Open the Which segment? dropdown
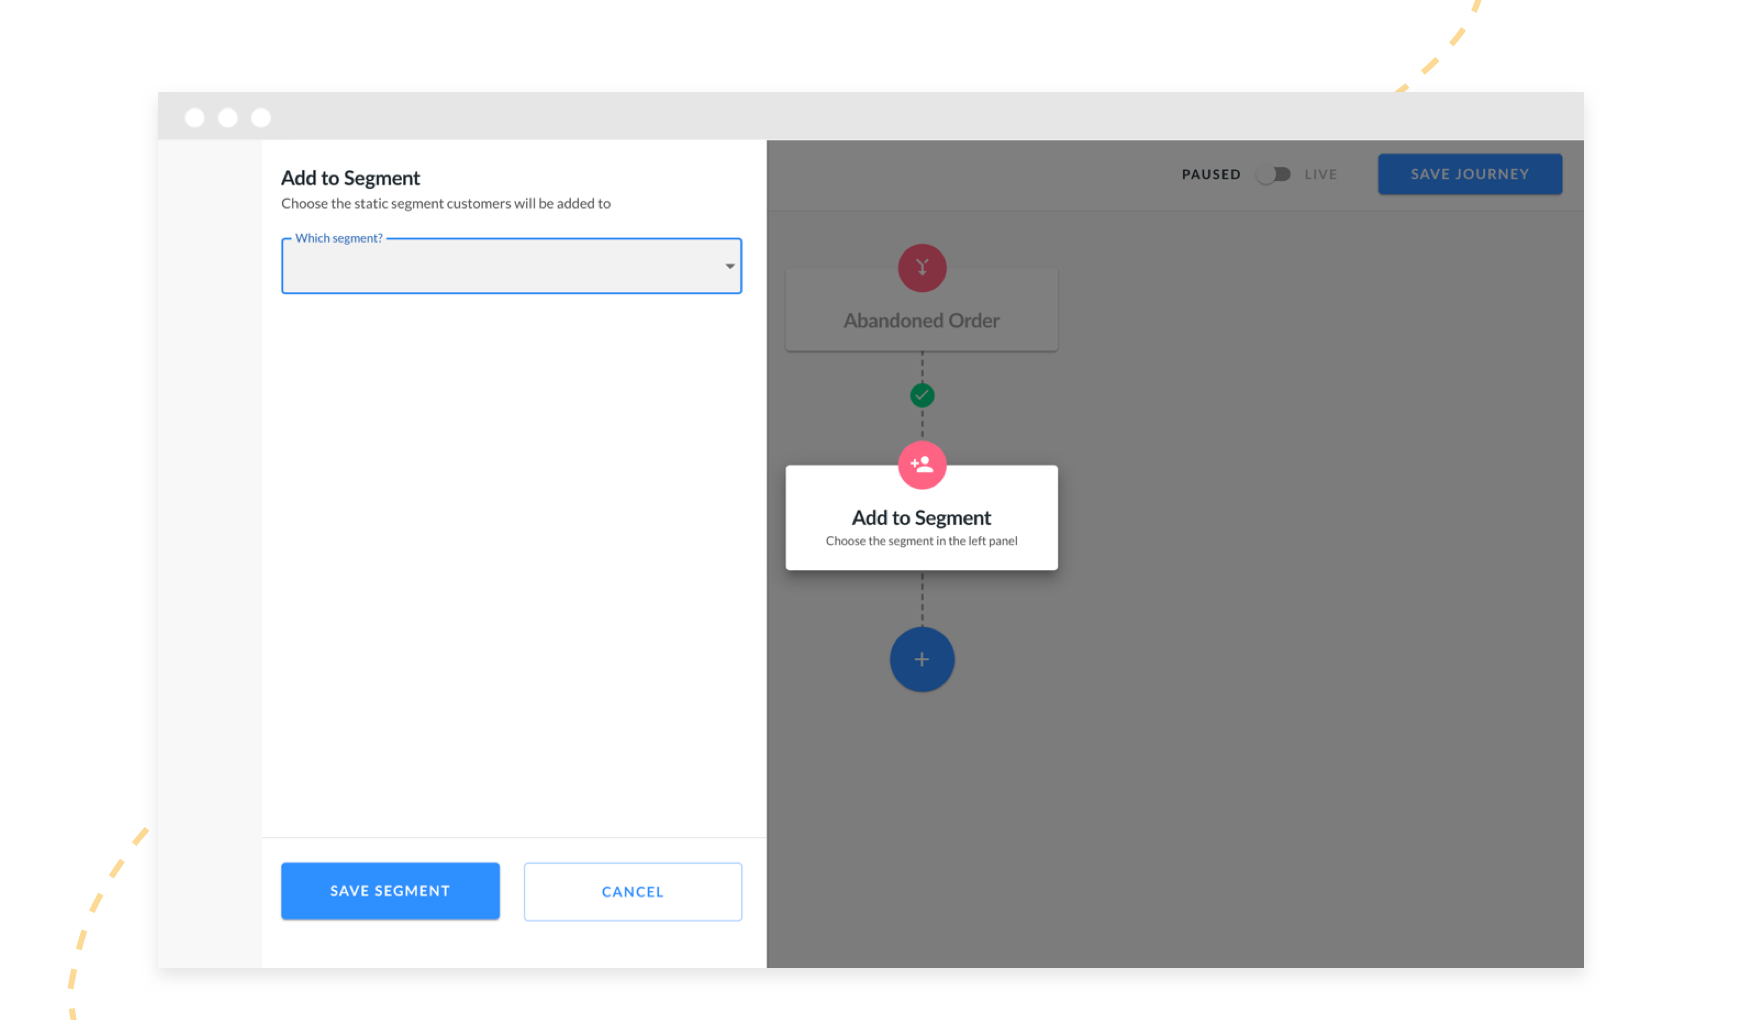This screenshot has width=1740, height=1020. pos(511,266)
